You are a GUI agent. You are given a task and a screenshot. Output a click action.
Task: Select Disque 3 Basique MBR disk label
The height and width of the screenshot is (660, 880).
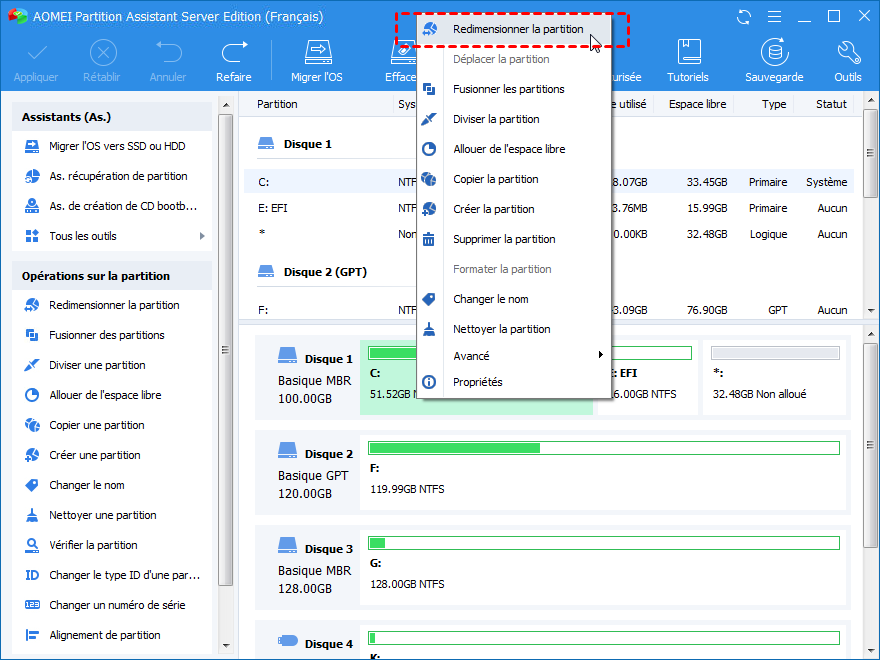315,568
